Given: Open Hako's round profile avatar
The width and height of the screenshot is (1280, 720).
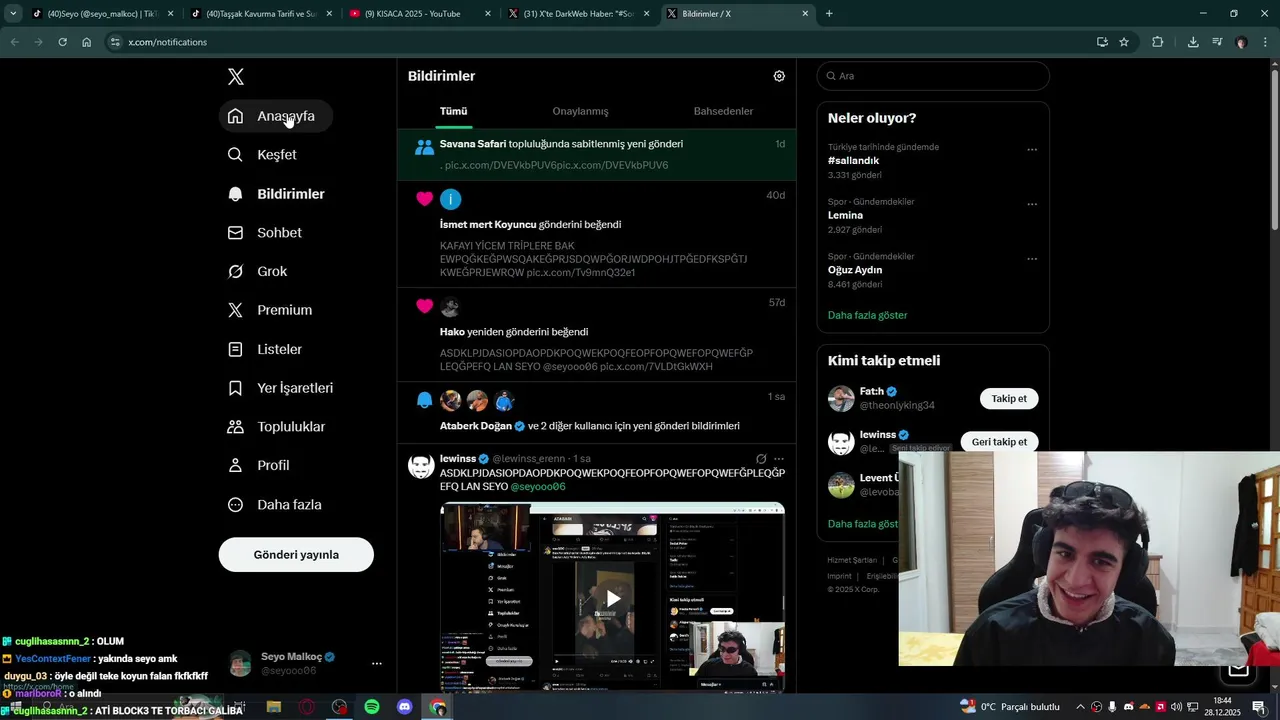Looking at the screenshot, I should (451, 307).
